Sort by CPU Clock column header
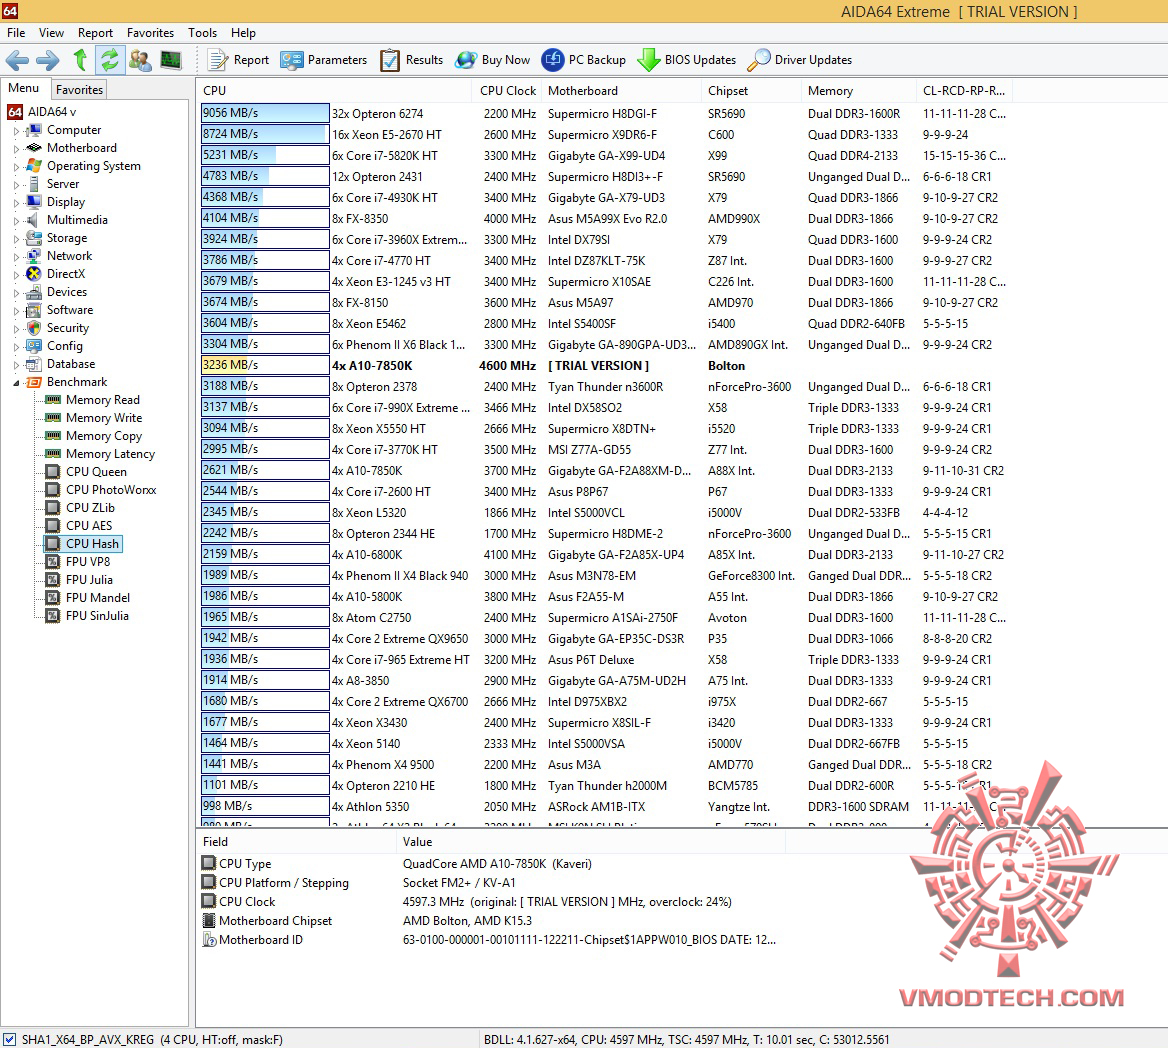 click(507, 91)
